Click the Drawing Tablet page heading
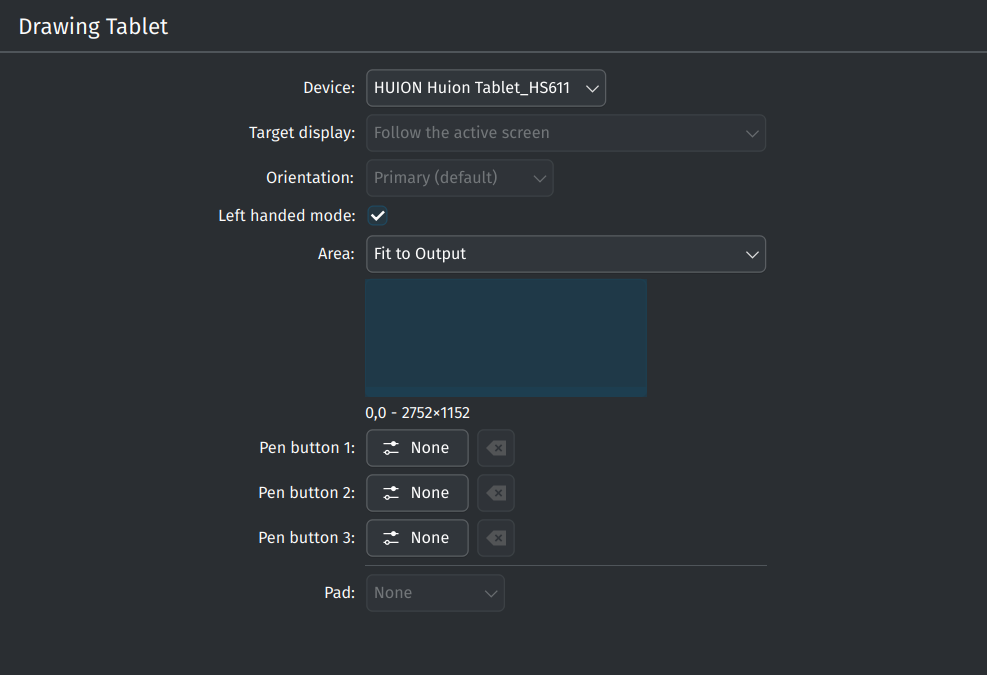 point(93,27)
